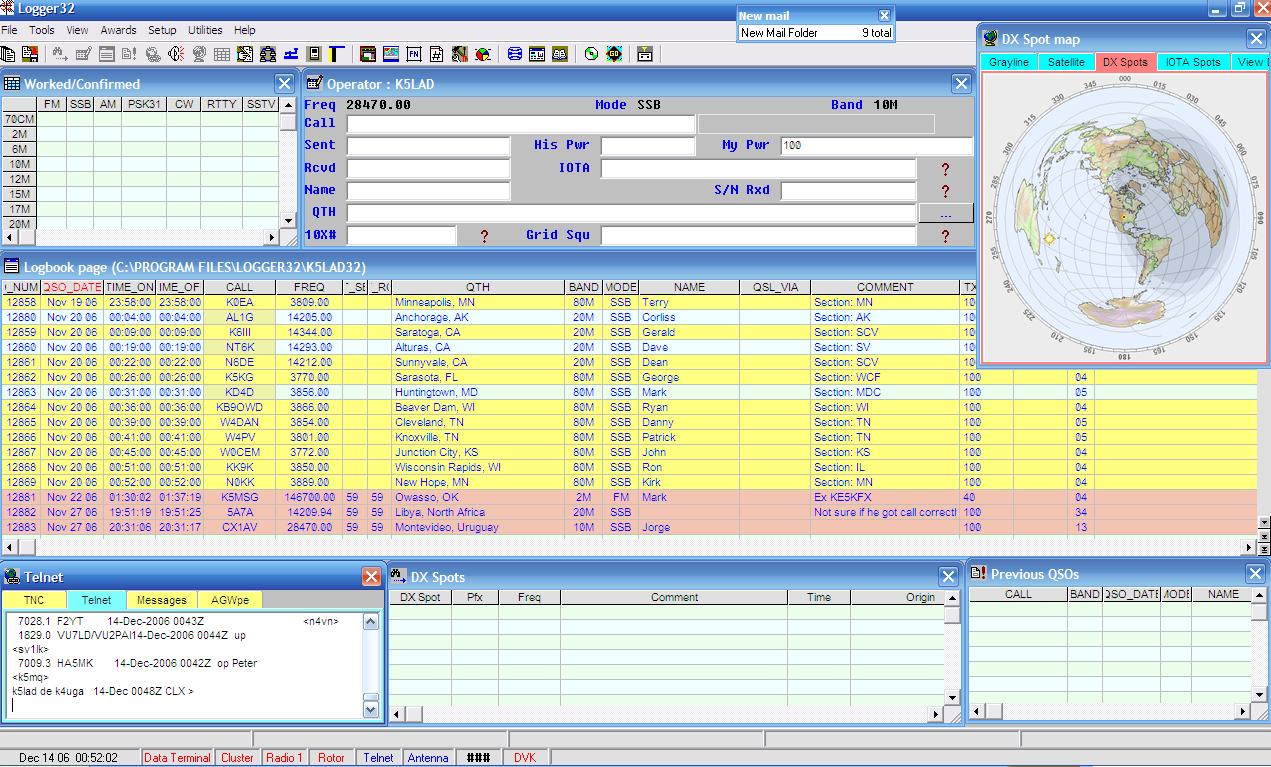Click Worked/Confirmed horizontal scrollbar right arrow
The height and width of the screenshot is (767, 1271).
point(270,237)
